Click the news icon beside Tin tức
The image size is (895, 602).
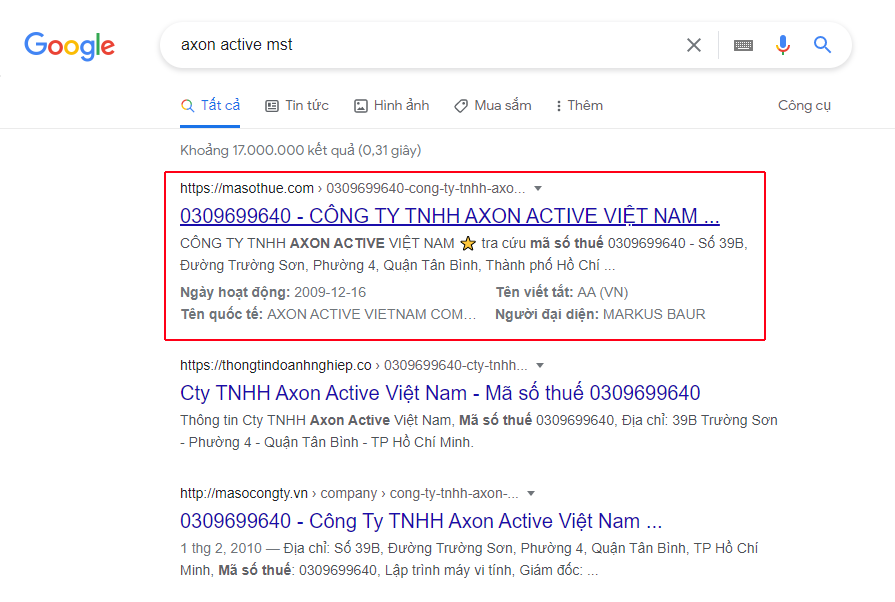(272, 106)
